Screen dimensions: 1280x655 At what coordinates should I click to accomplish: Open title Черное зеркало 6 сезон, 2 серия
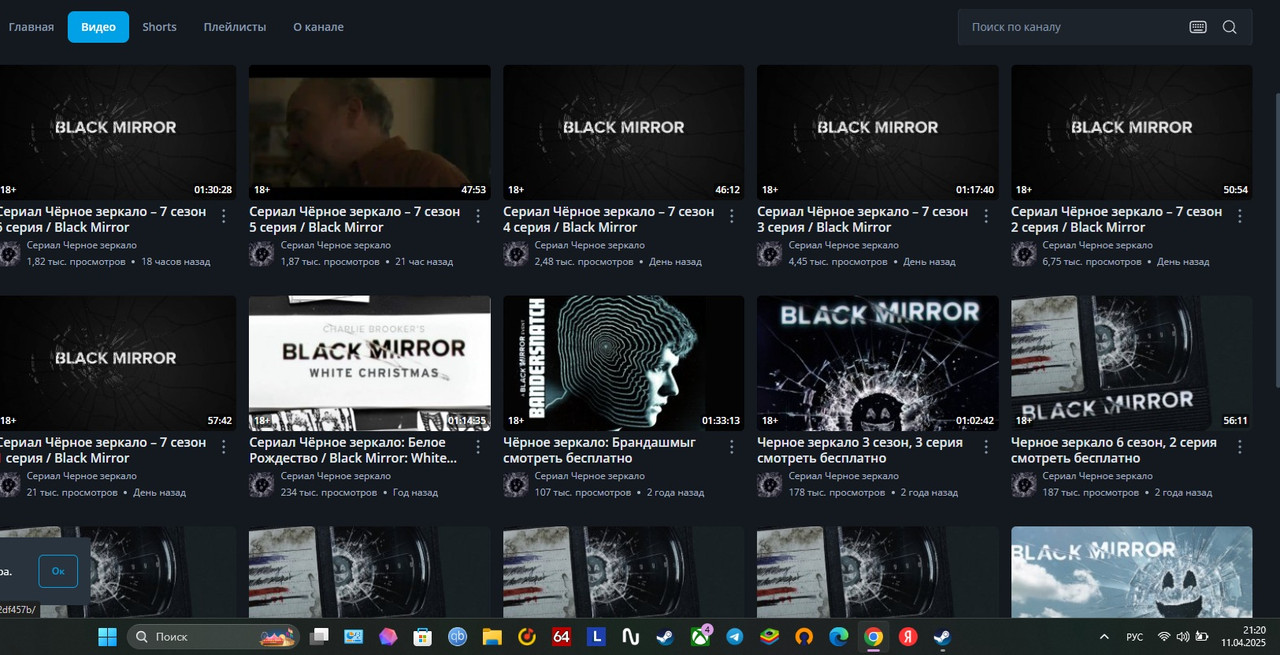click(1114, 450)
